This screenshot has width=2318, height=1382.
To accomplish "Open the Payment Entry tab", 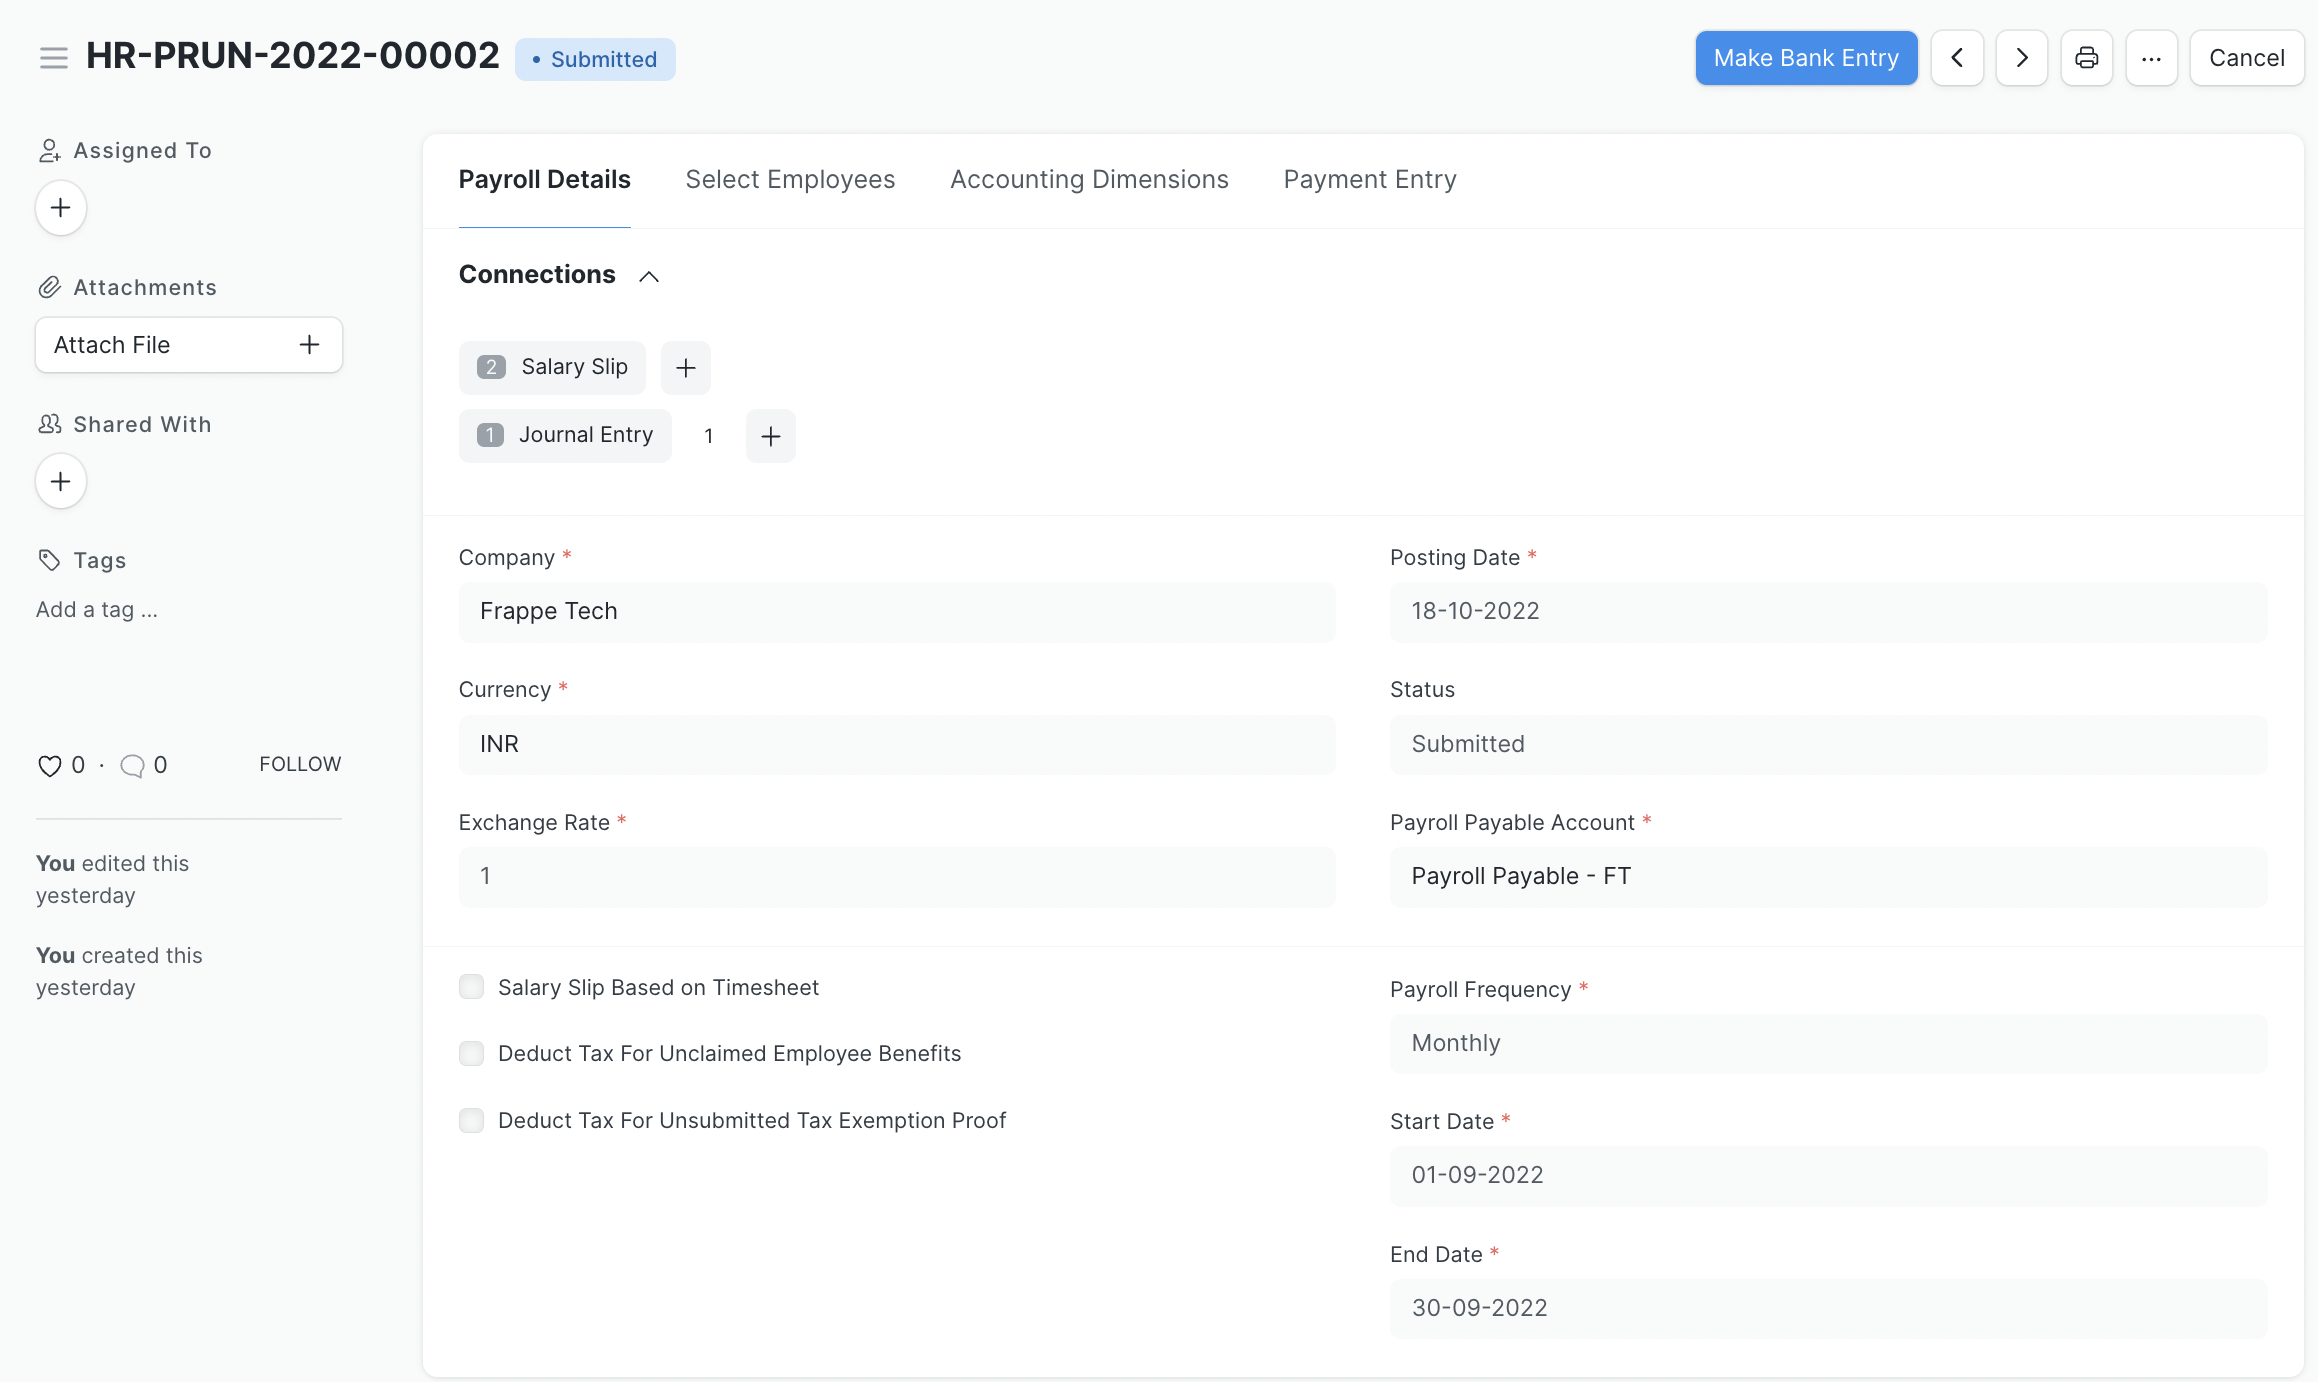I will (1370, 180).
